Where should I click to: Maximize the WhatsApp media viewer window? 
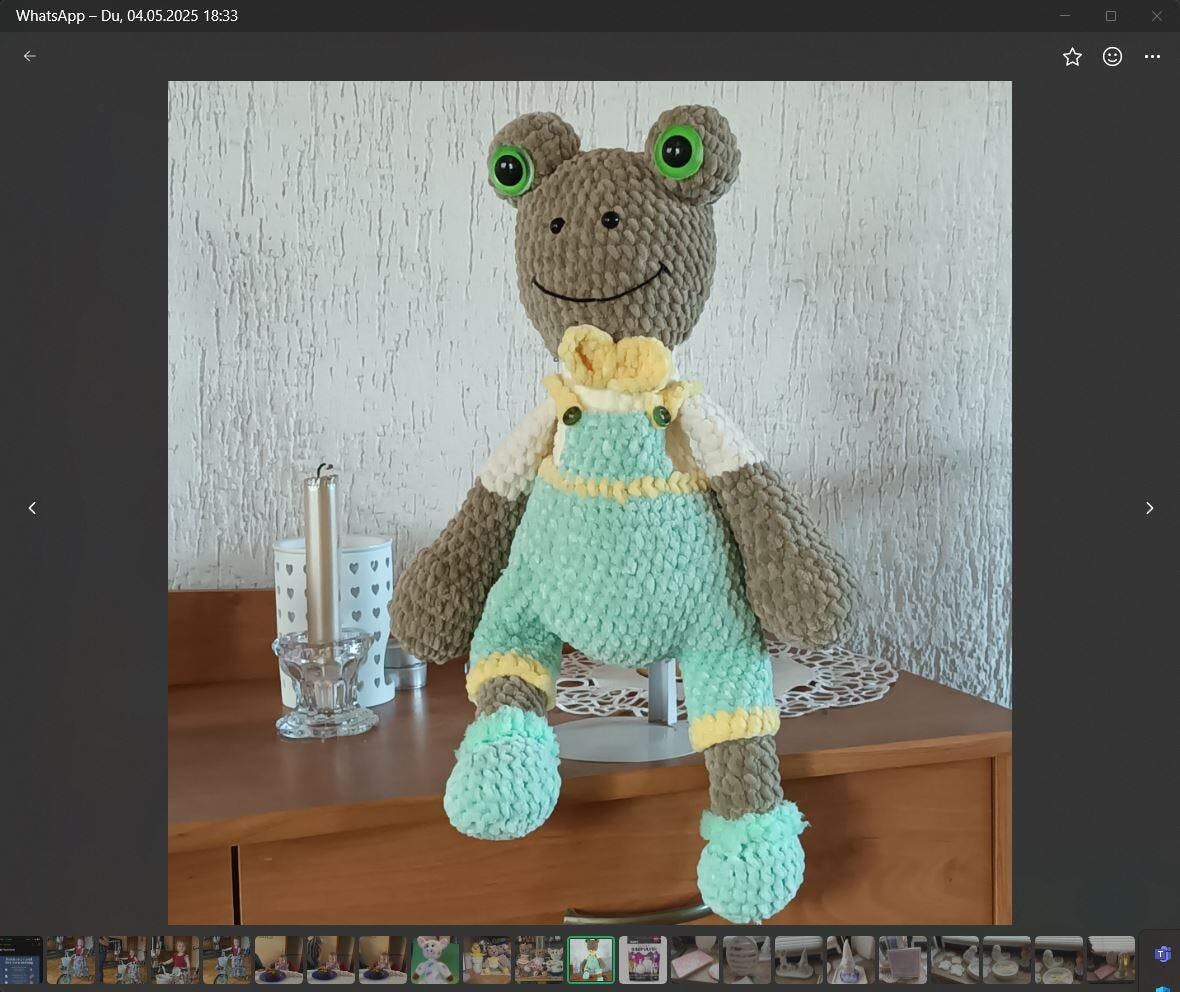[x=1111, y=16]
